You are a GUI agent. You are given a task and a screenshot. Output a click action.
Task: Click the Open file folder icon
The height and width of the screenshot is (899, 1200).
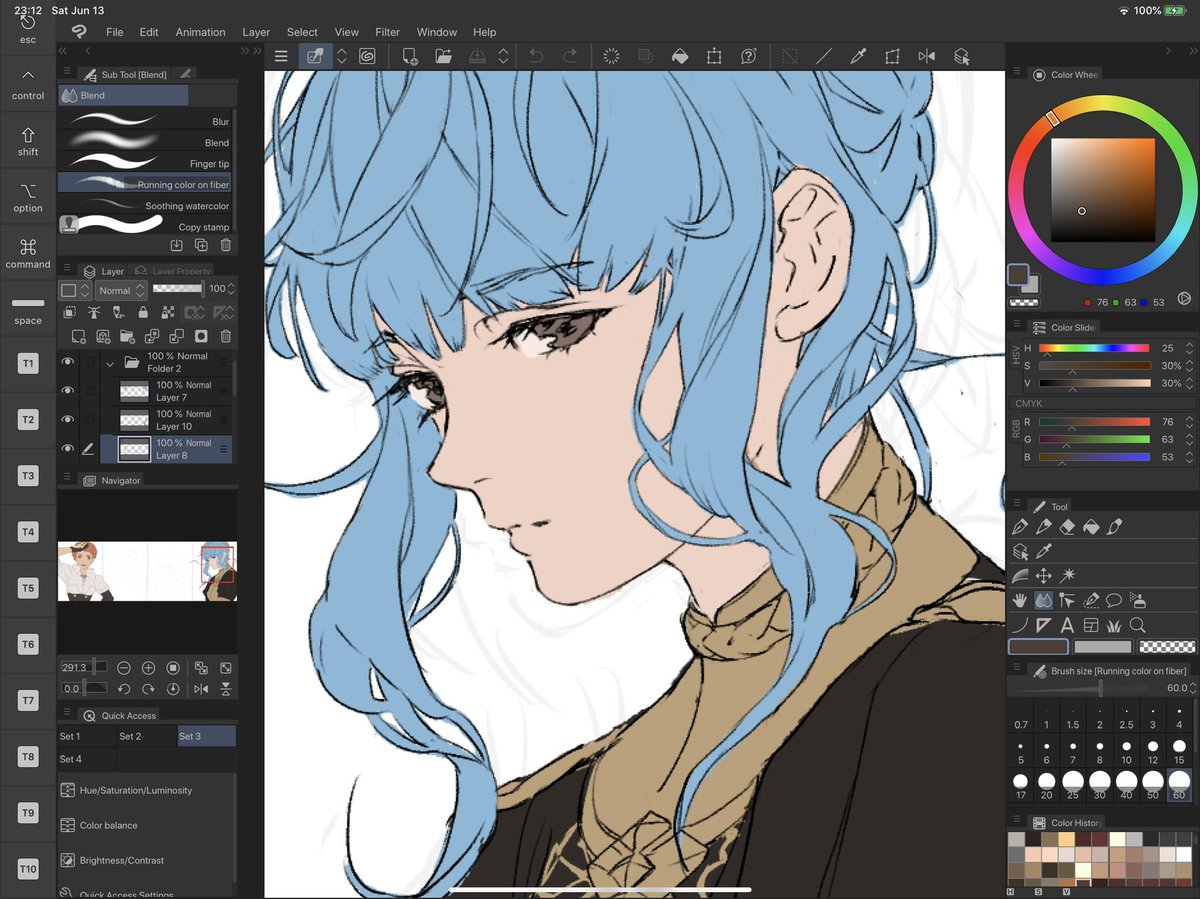pyautogui.click(x=443, y=57)
